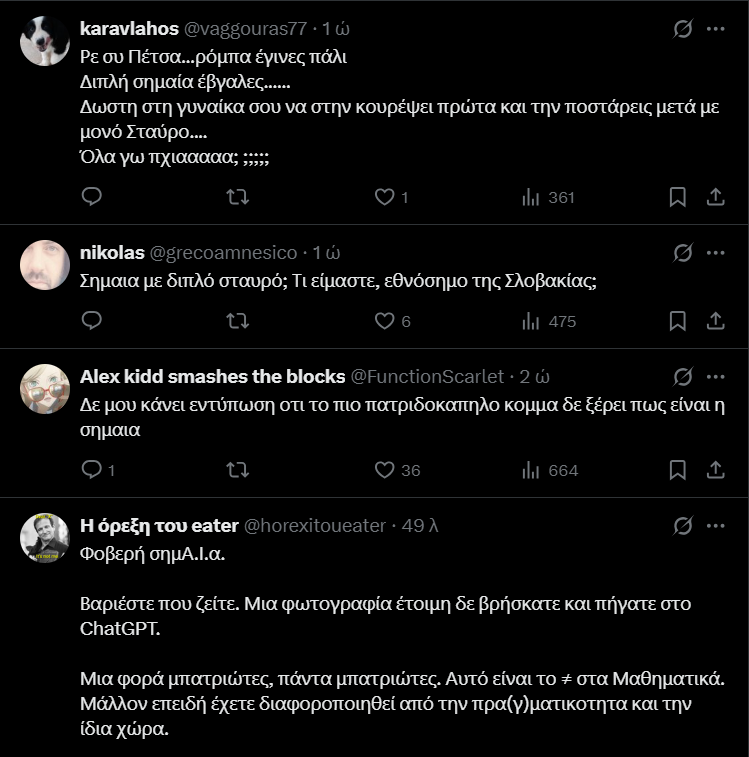Image resolution: width=749 pixels, height=757 pixels.
Task: Repost the tweet by karavlahos
Action: click(x=238, y=197)
